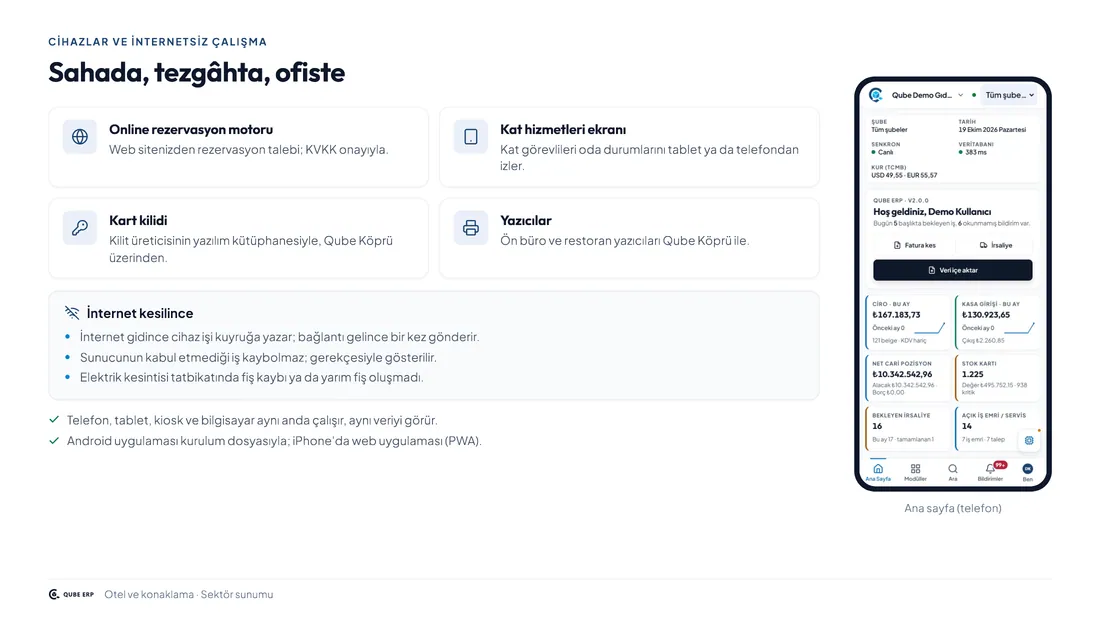Click the printer icon beside Yazıcılar

(471, 227)
